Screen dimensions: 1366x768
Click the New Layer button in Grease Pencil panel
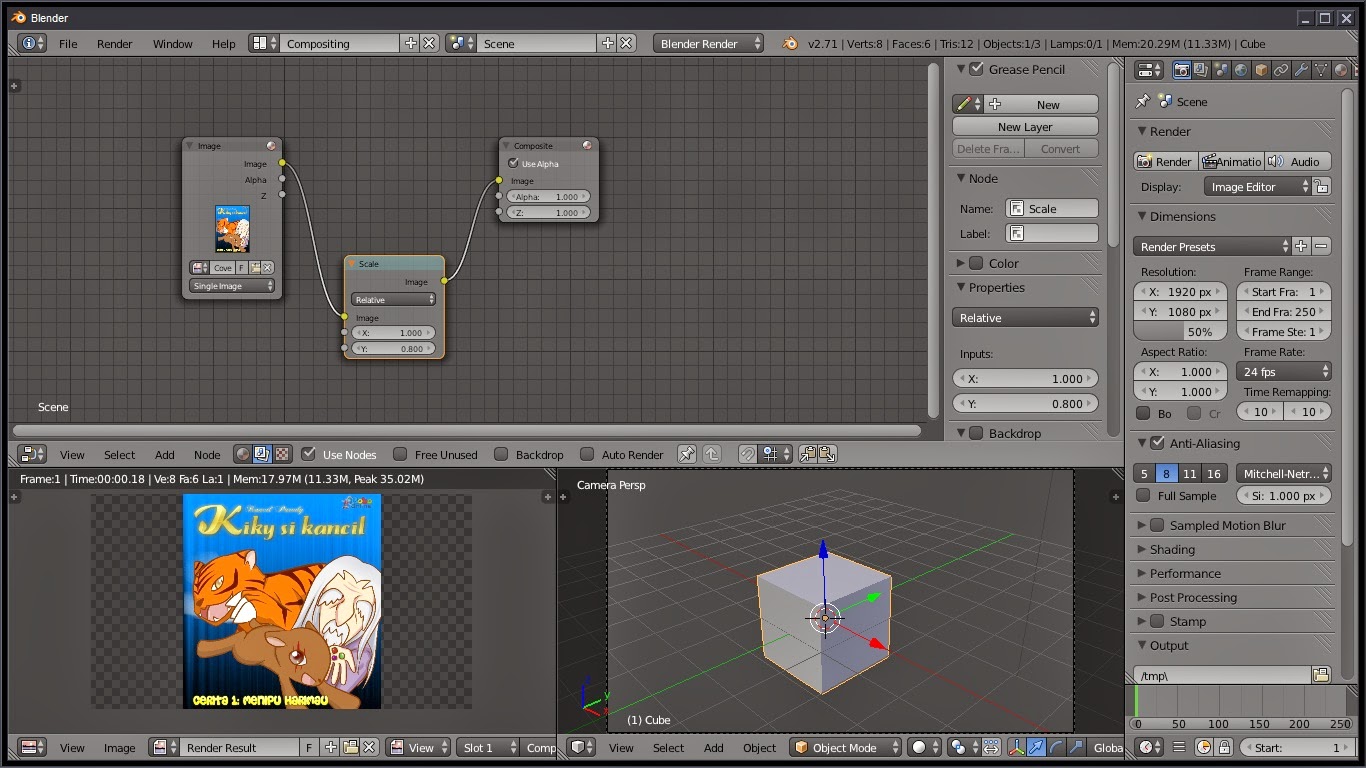coord(1024,126)
